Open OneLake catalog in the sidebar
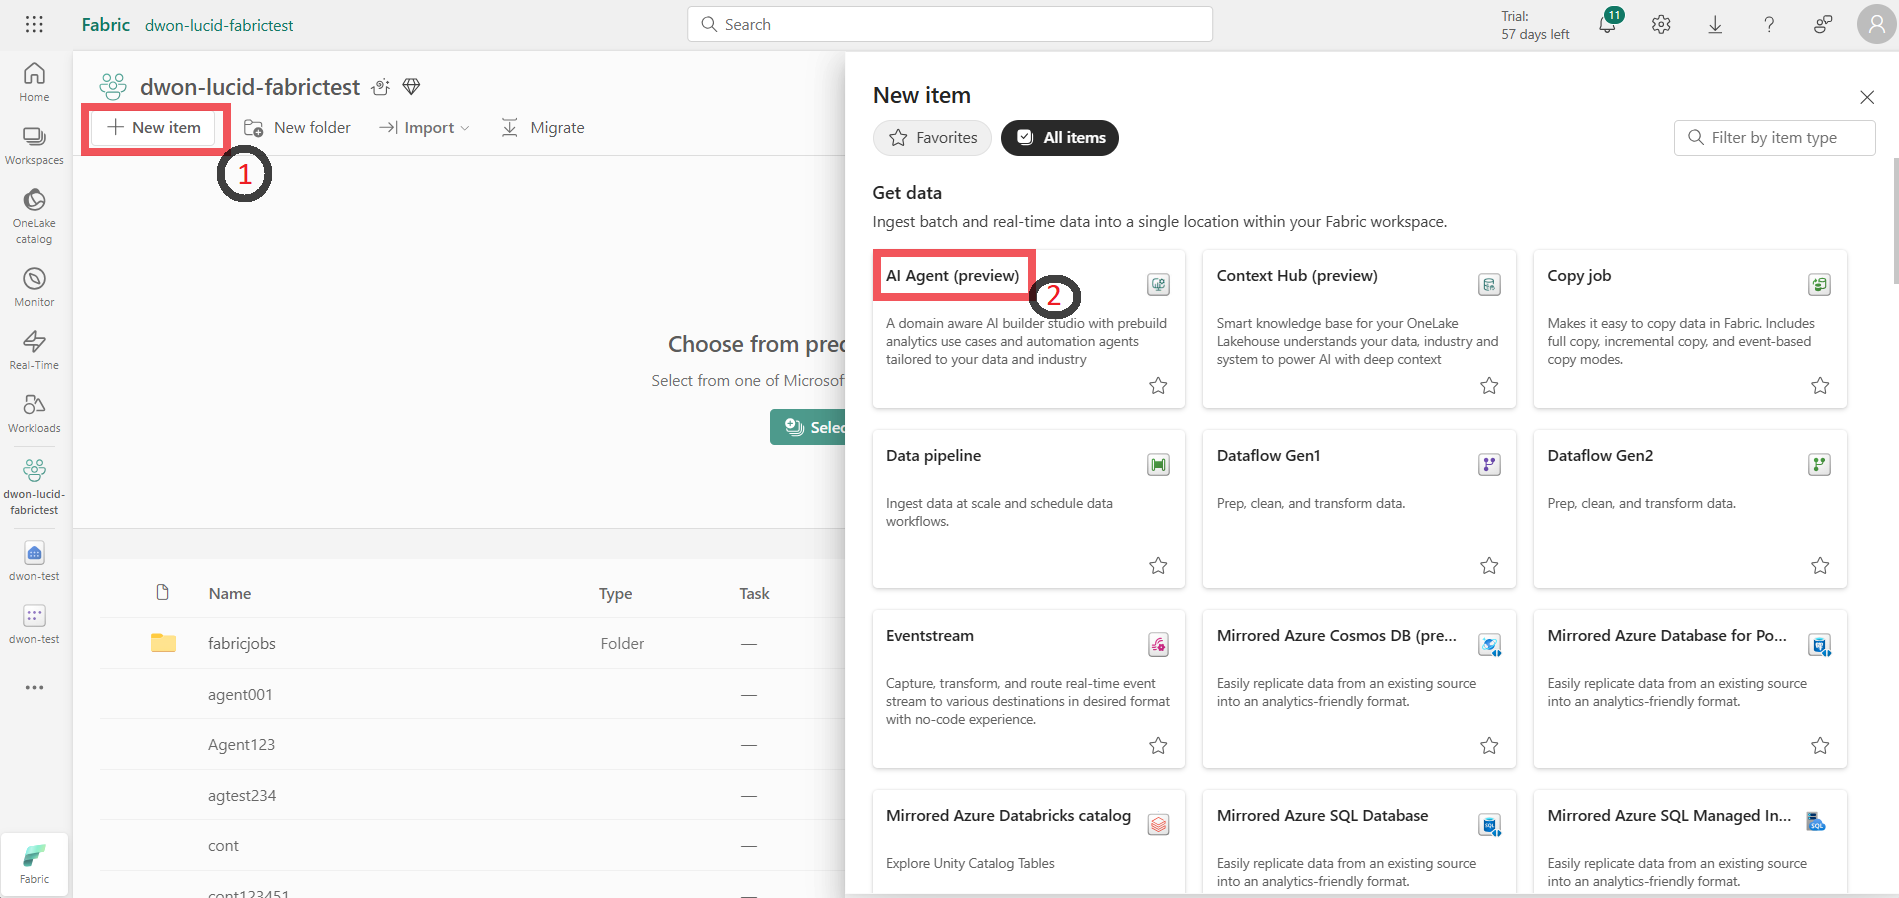Viewport: 1899px width, 898px height. click(x=34, y=216)
